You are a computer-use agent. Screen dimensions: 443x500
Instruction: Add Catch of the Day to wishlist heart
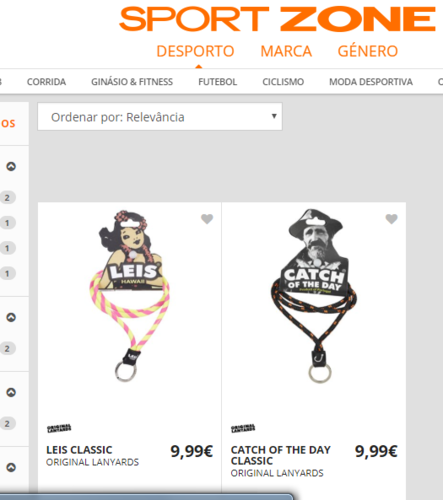pos(391,219)
